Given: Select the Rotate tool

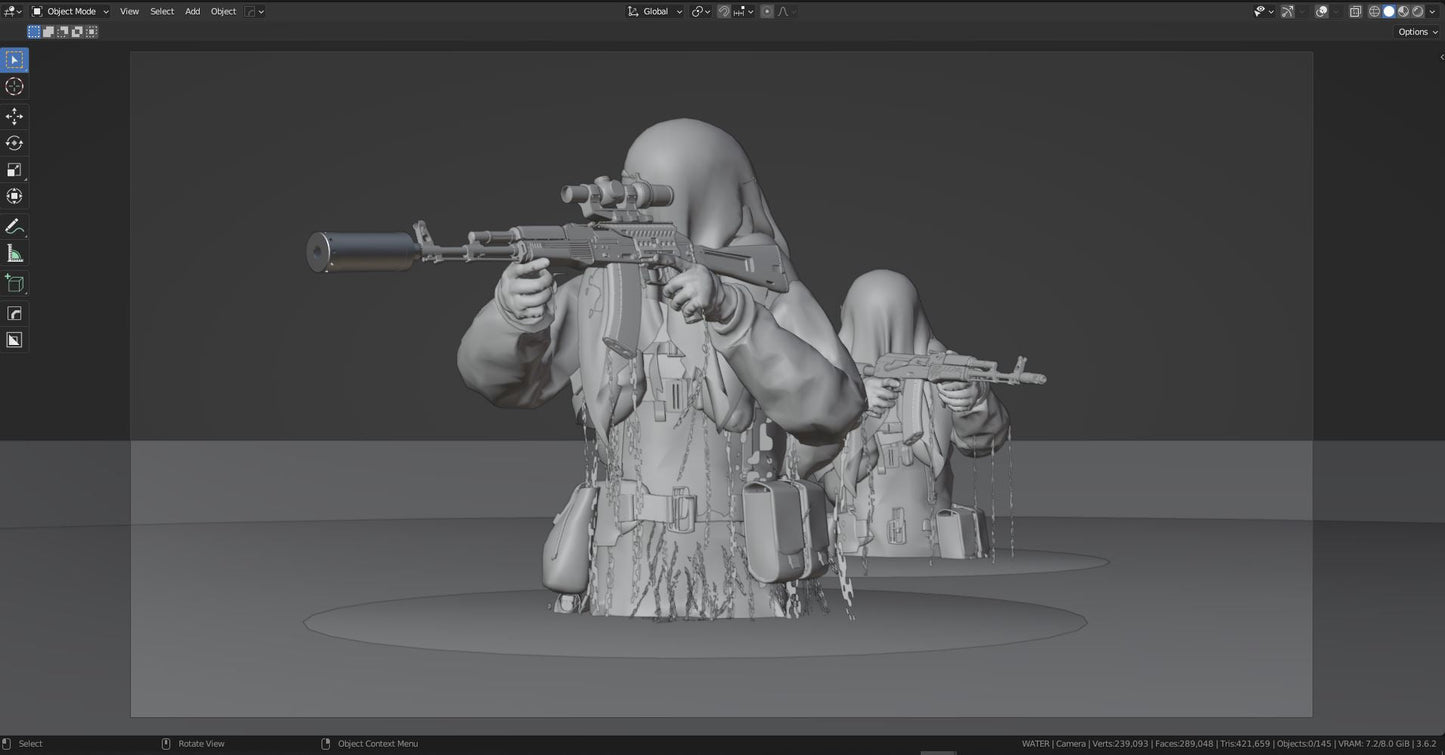Looking at the screenshot, I should 14,143.
